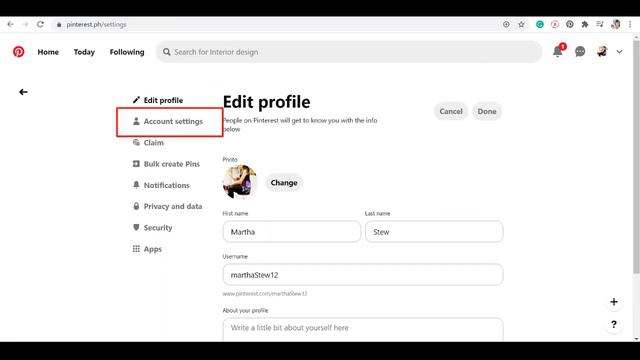Open the messages speech bubble icon

pyautogui.click(x=580, y=51)
